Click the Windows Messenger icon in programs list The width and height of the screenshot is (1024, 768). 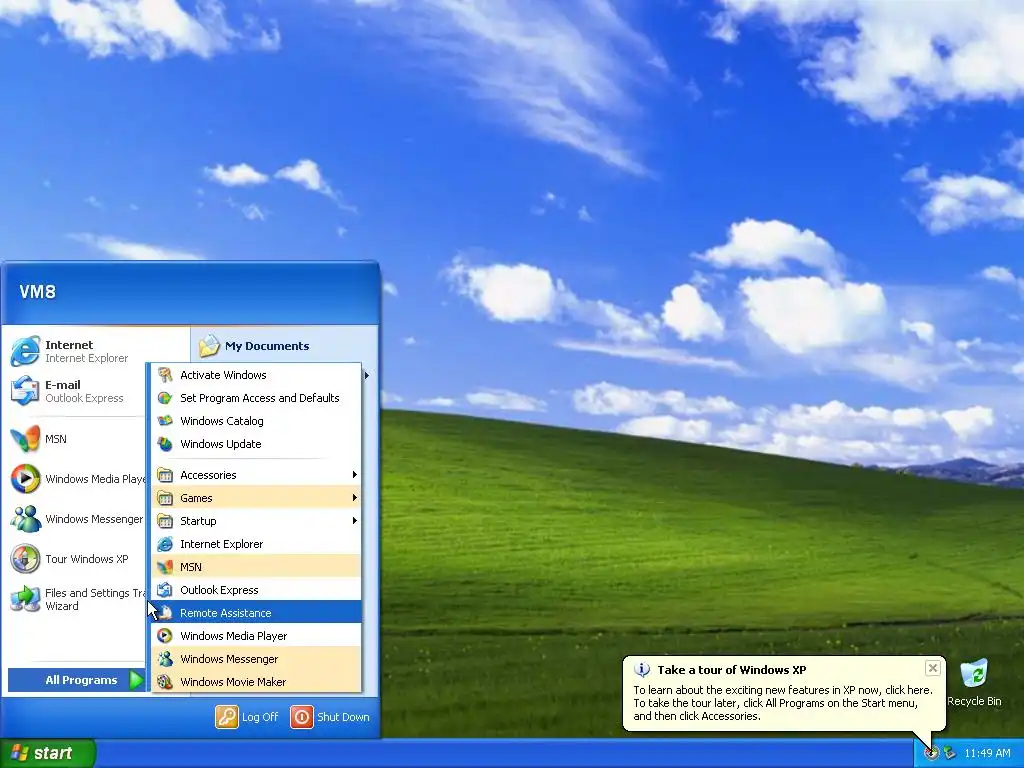165,659
